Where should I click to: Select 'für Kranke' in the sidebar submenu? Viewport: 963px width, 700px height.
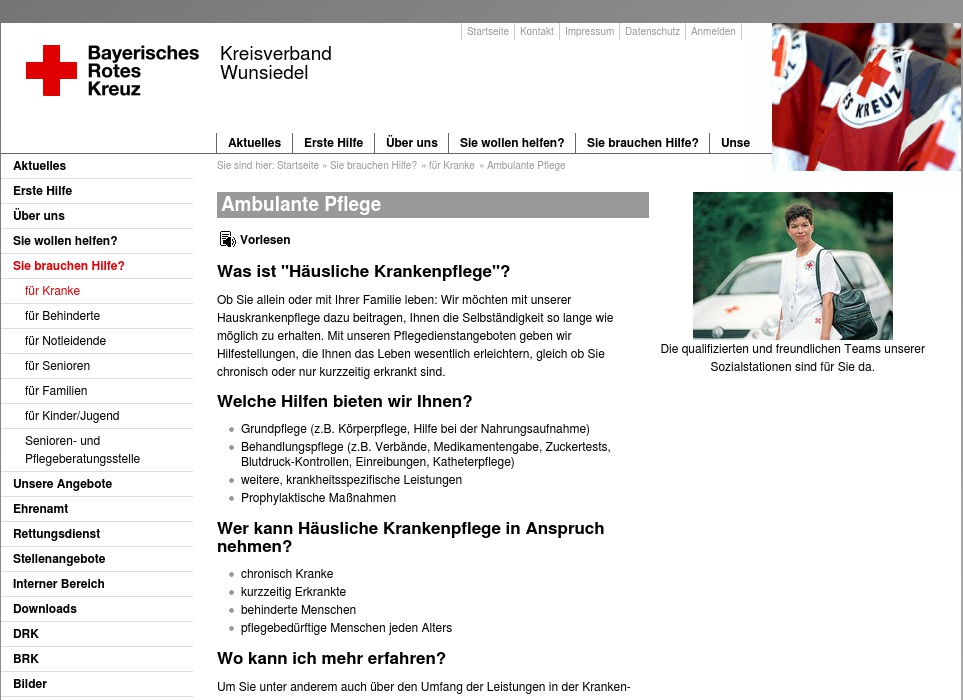coord(53,290)
